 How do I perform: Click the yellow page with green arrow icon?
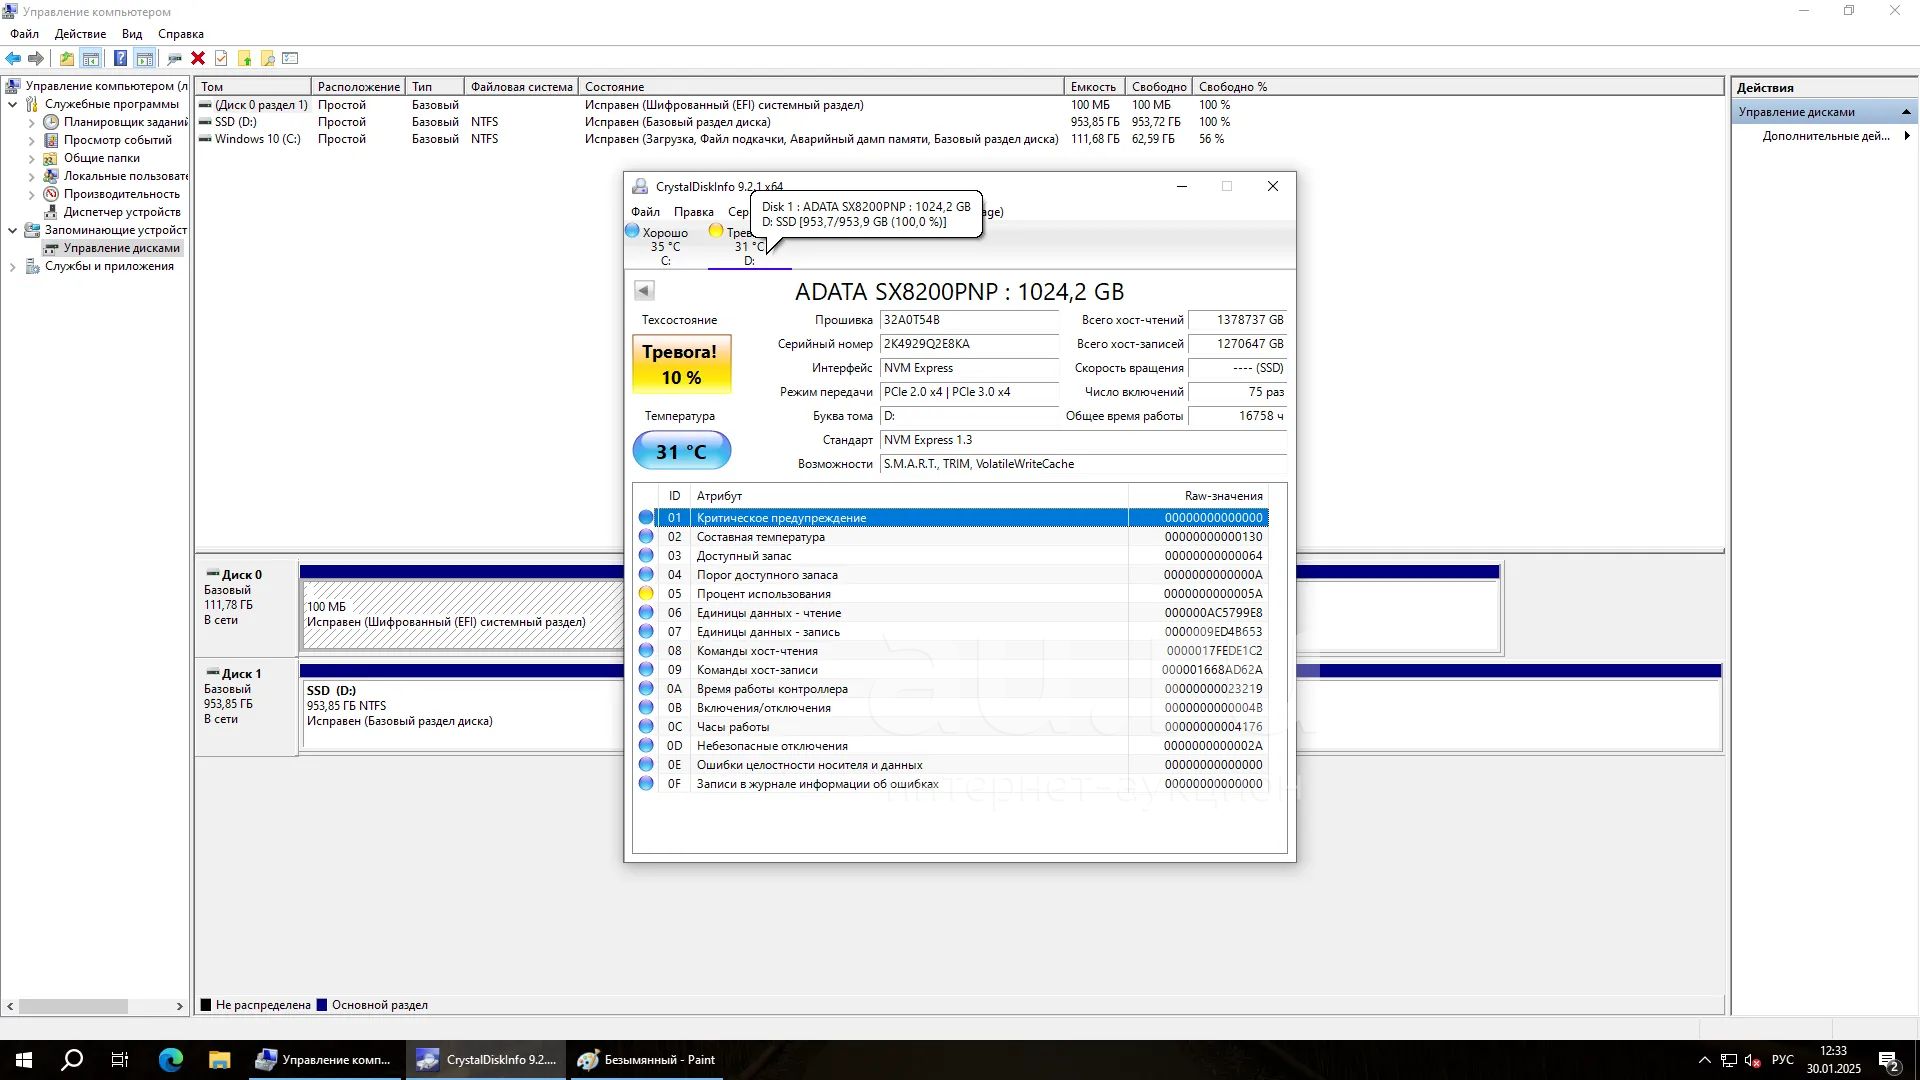click(x=244, y=58)
